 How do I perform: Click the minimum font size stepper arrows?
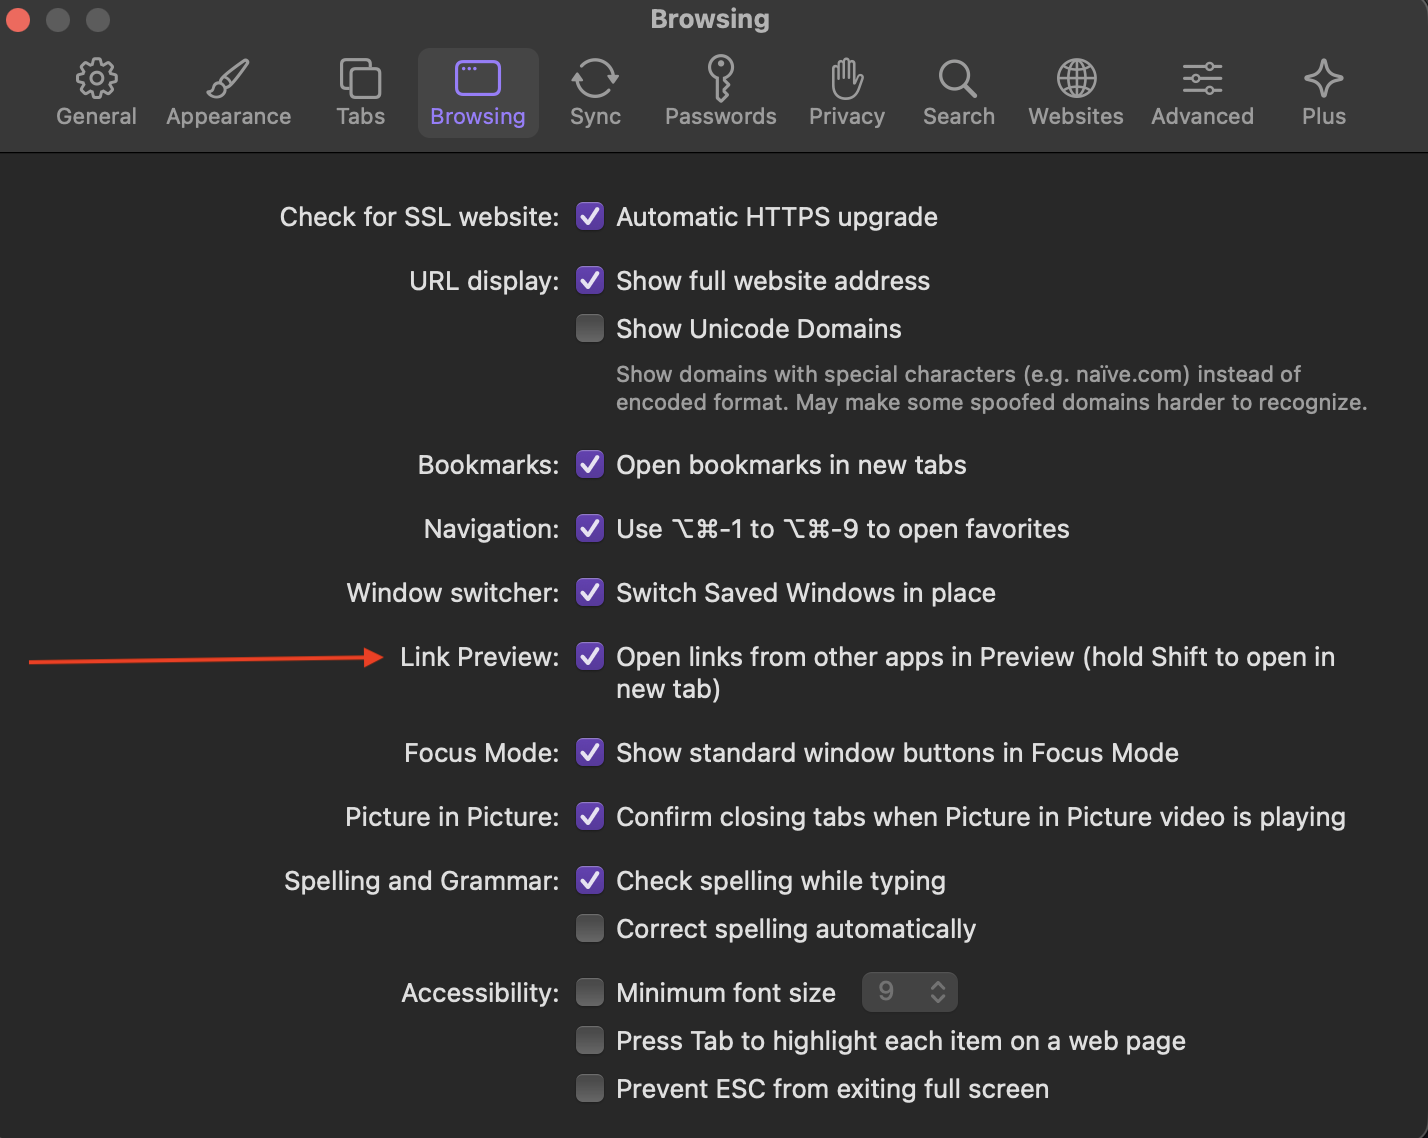(938, 992)
